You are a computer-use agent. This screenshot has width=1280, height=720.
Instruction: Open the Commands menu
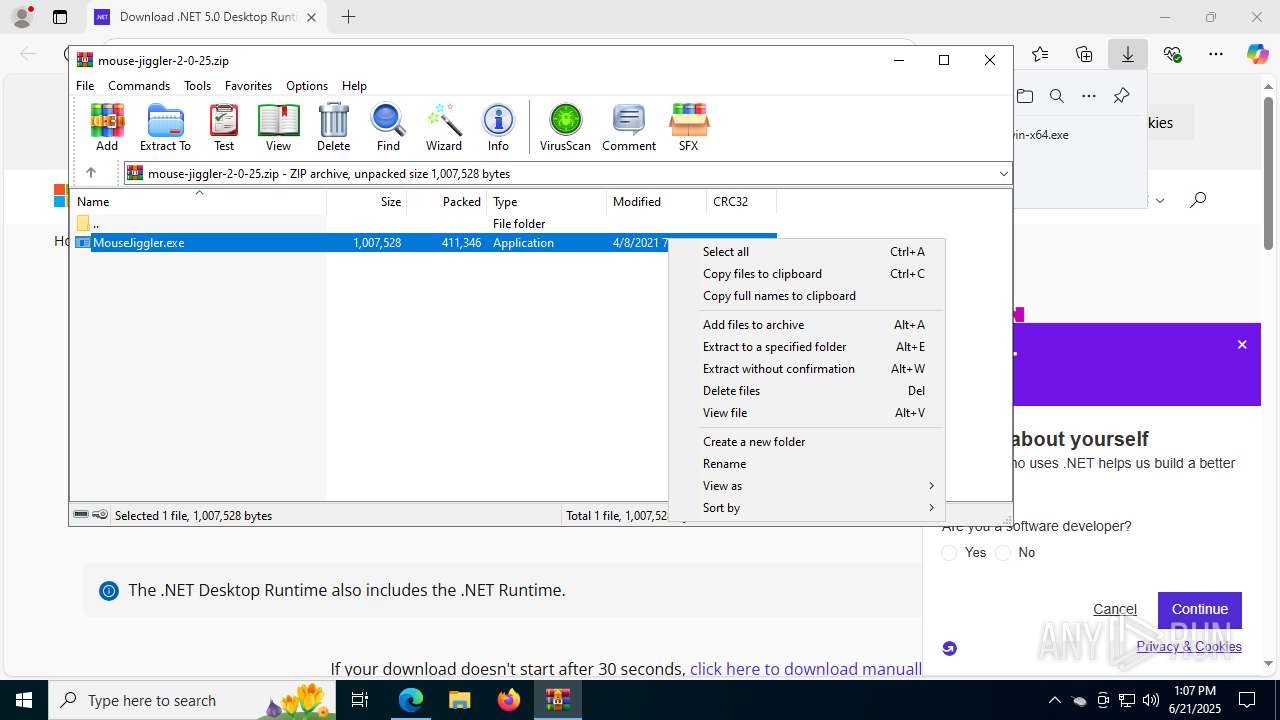tap(139, 86)
